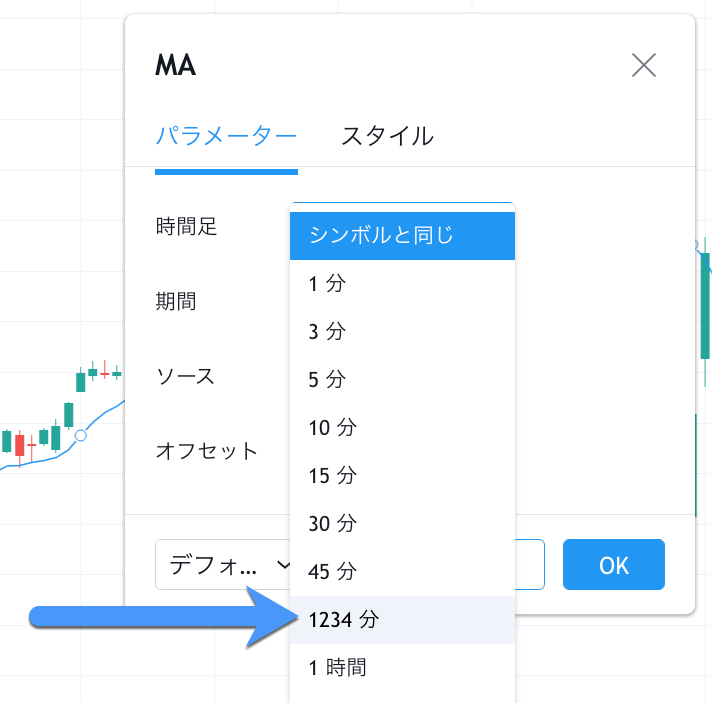
Task: Pick the 5 分 timeframe option
Action: [402, 380]
